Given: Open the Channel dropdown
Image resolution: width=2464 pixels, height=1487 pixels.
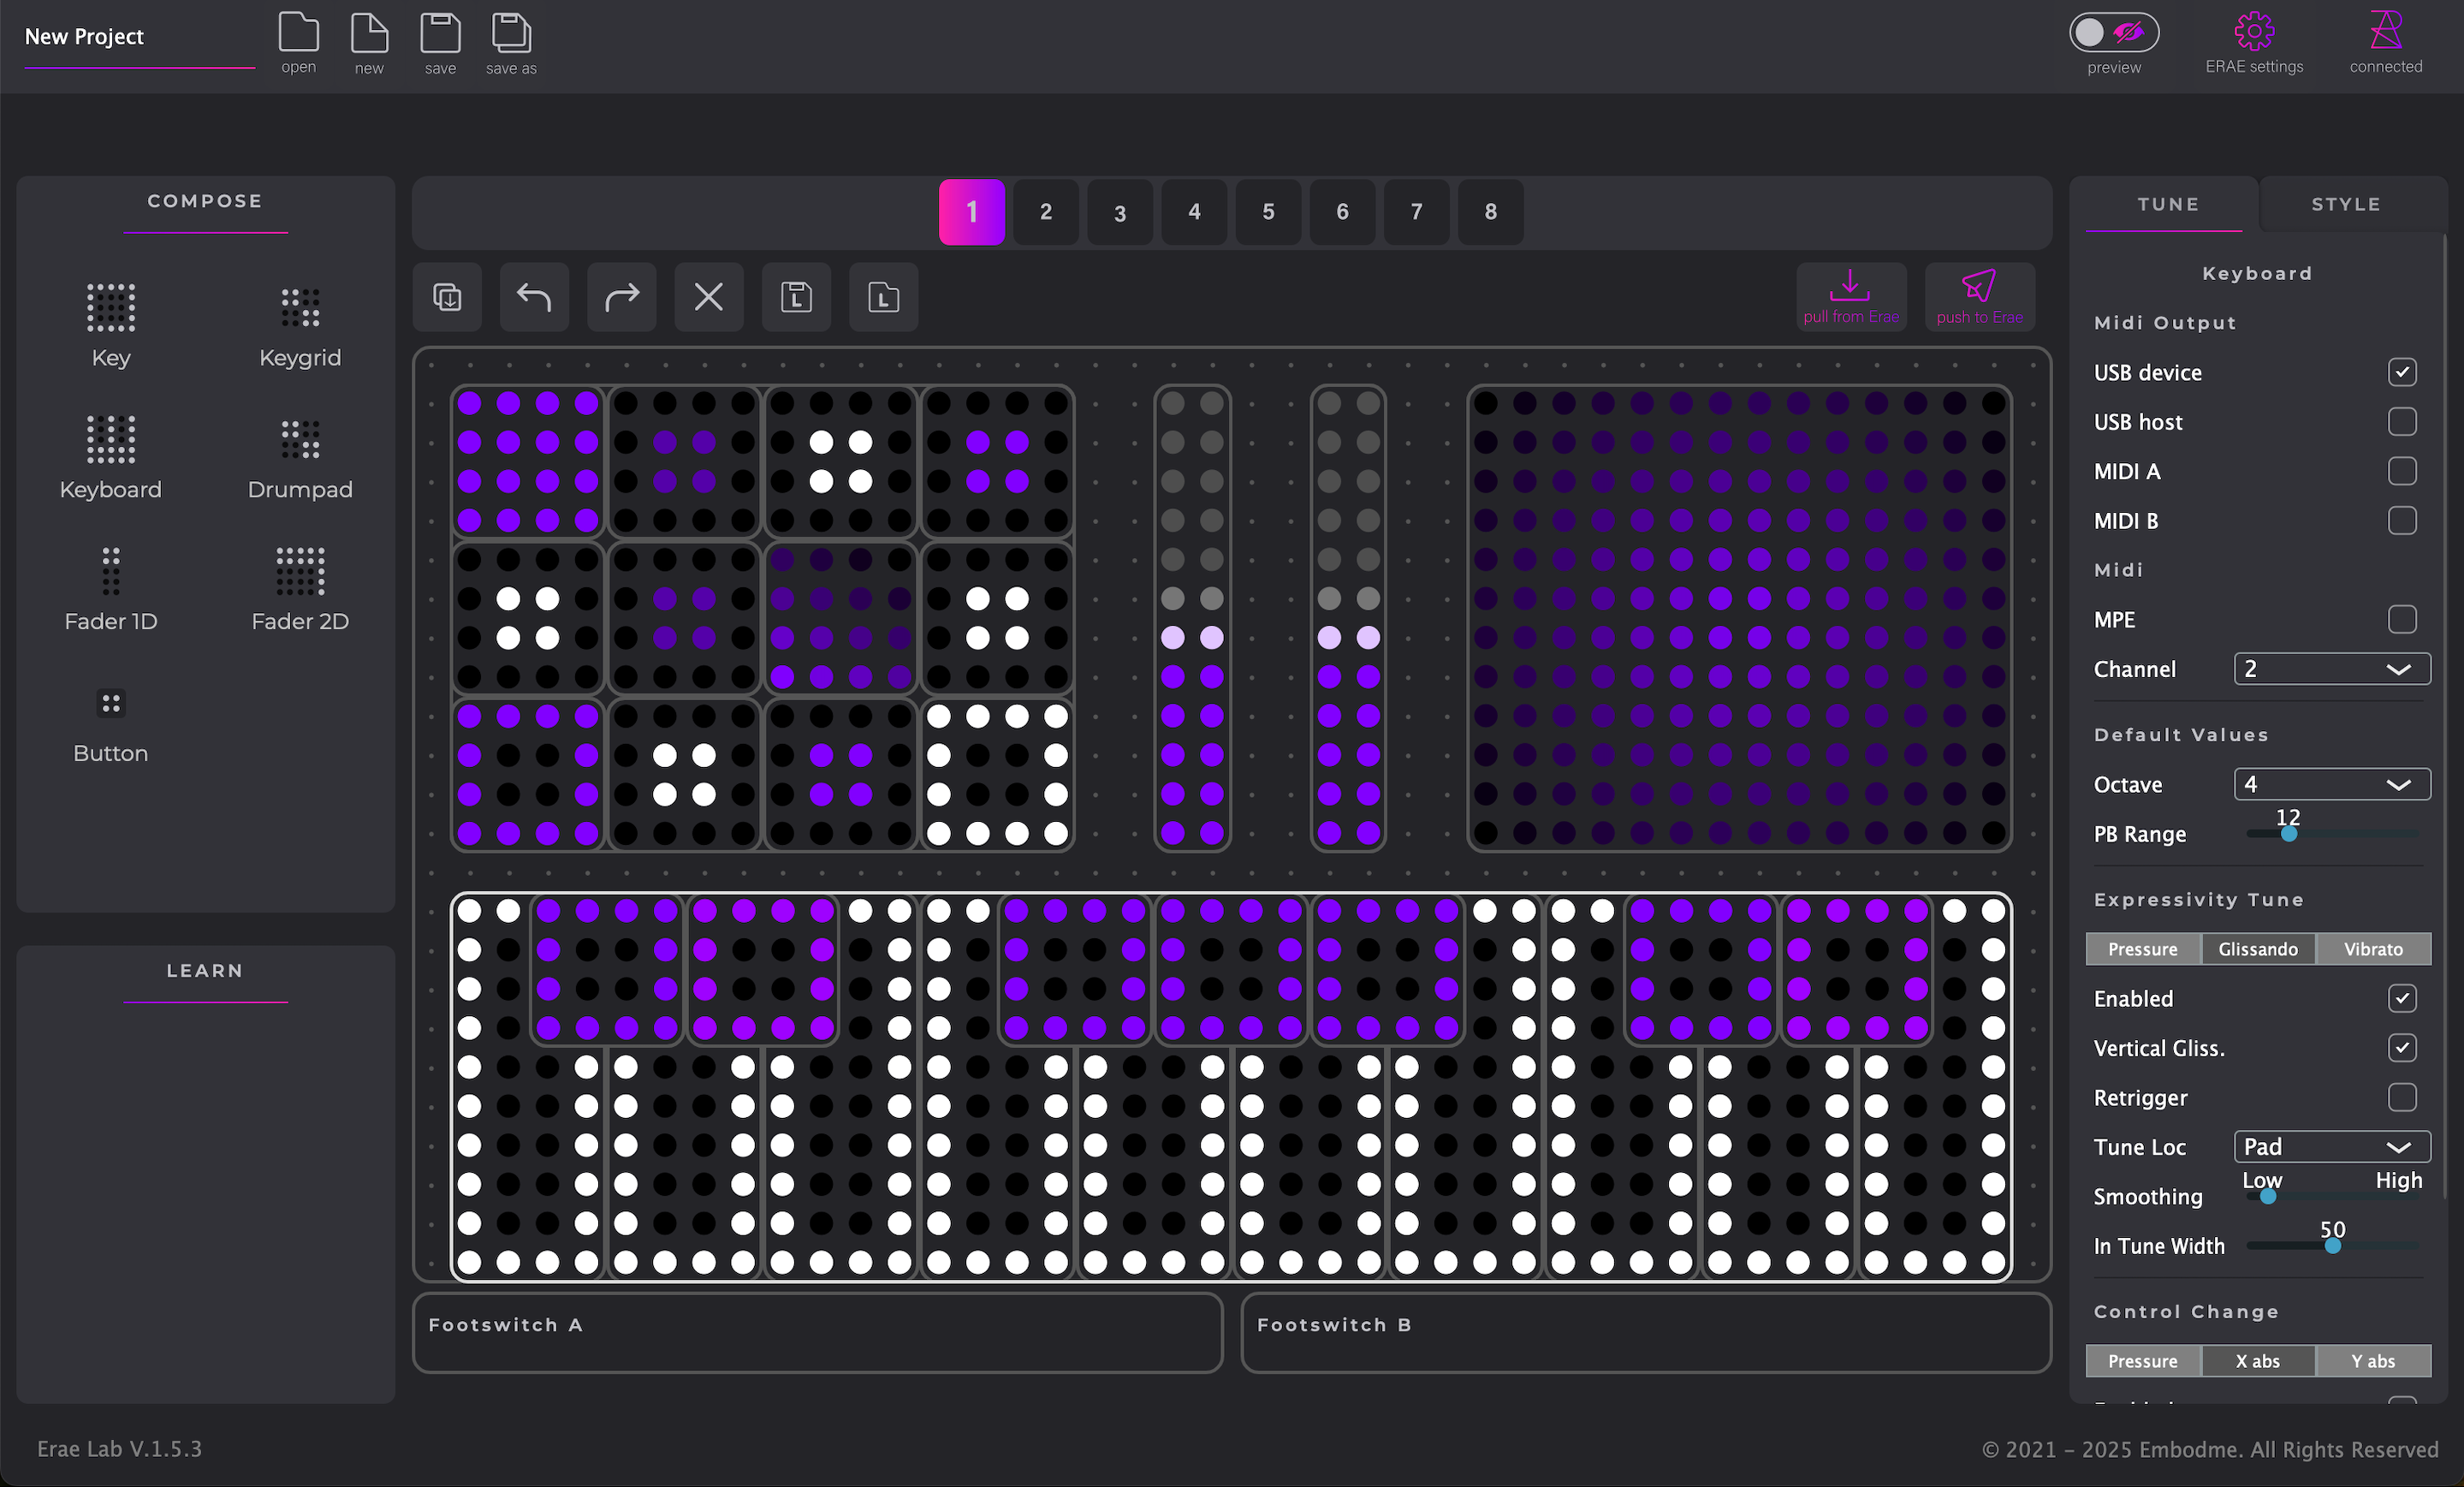Looking at the screenshot, I should [2331, 669].
